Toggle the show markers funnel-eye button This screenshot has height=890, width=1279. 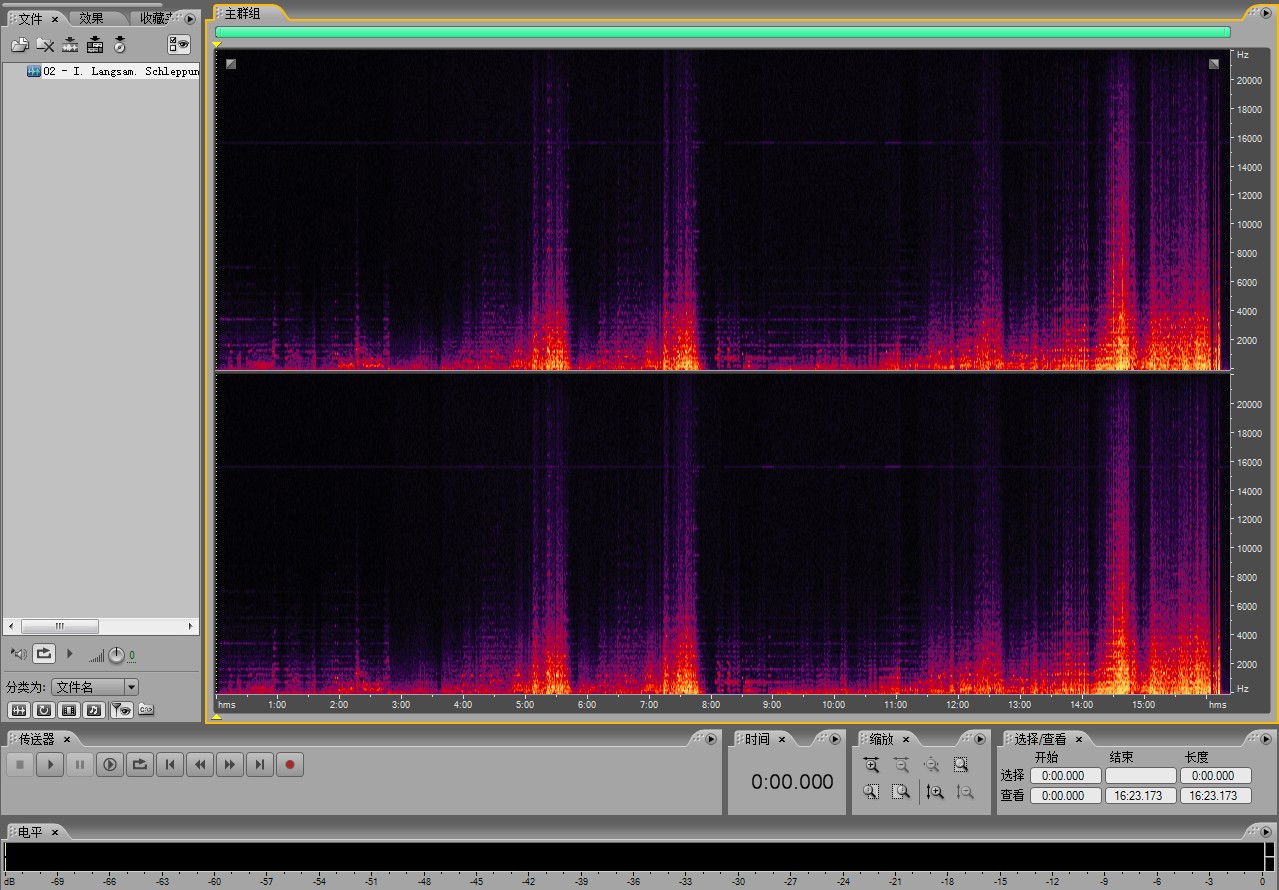121,710
